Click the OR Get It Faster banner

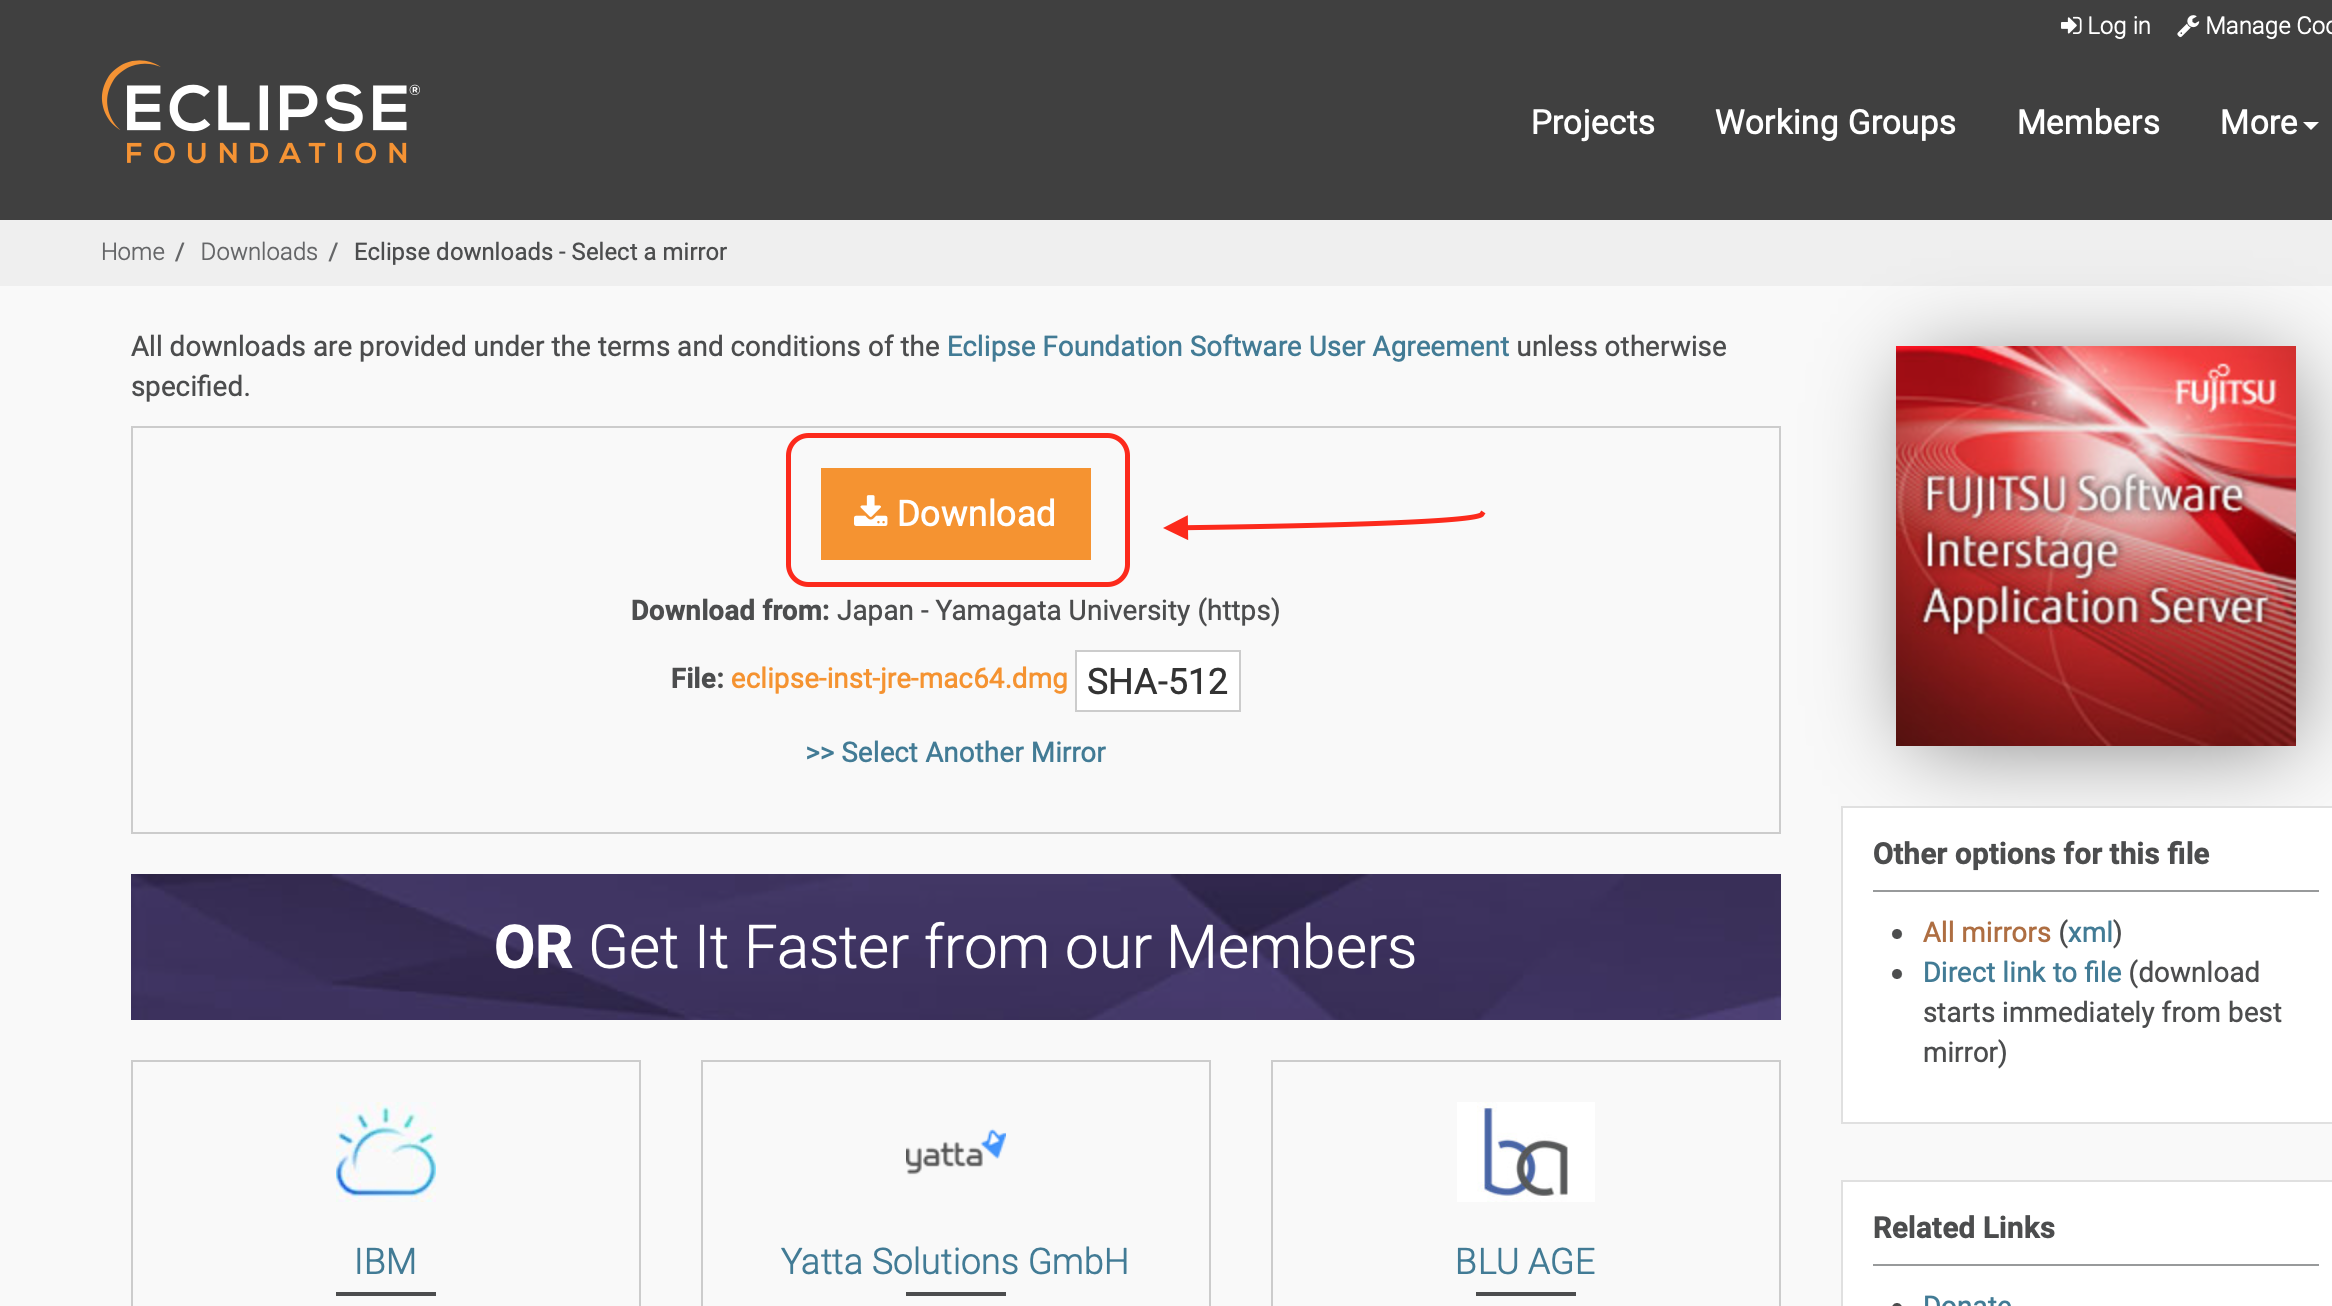coord(955,947)
